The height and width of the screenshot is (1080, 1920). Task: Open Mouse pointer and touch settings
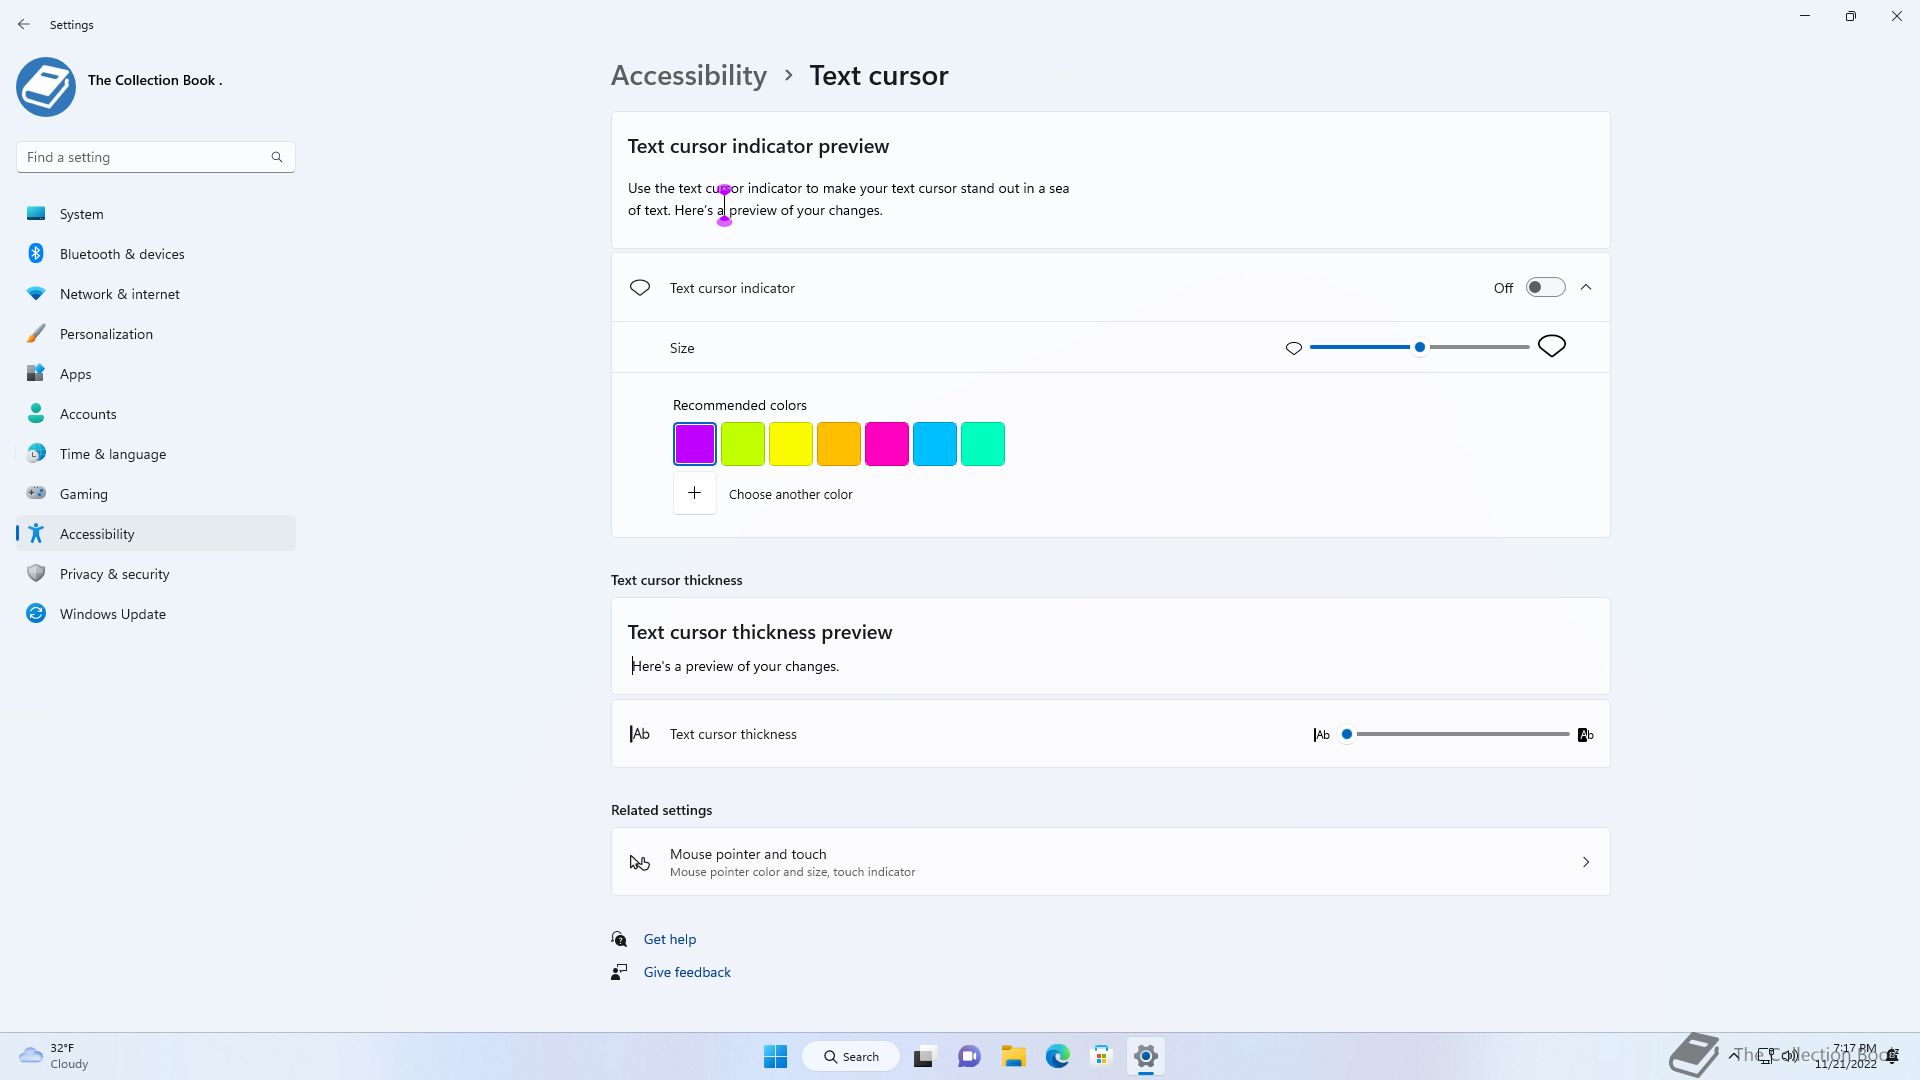1110,862
